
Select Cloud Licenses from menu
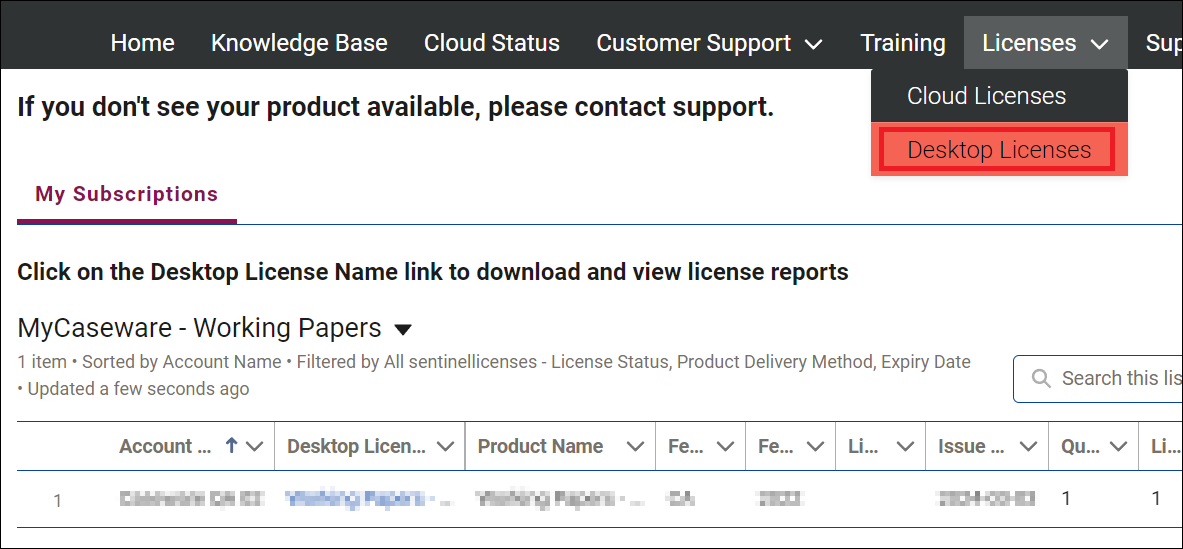[986, 96]
